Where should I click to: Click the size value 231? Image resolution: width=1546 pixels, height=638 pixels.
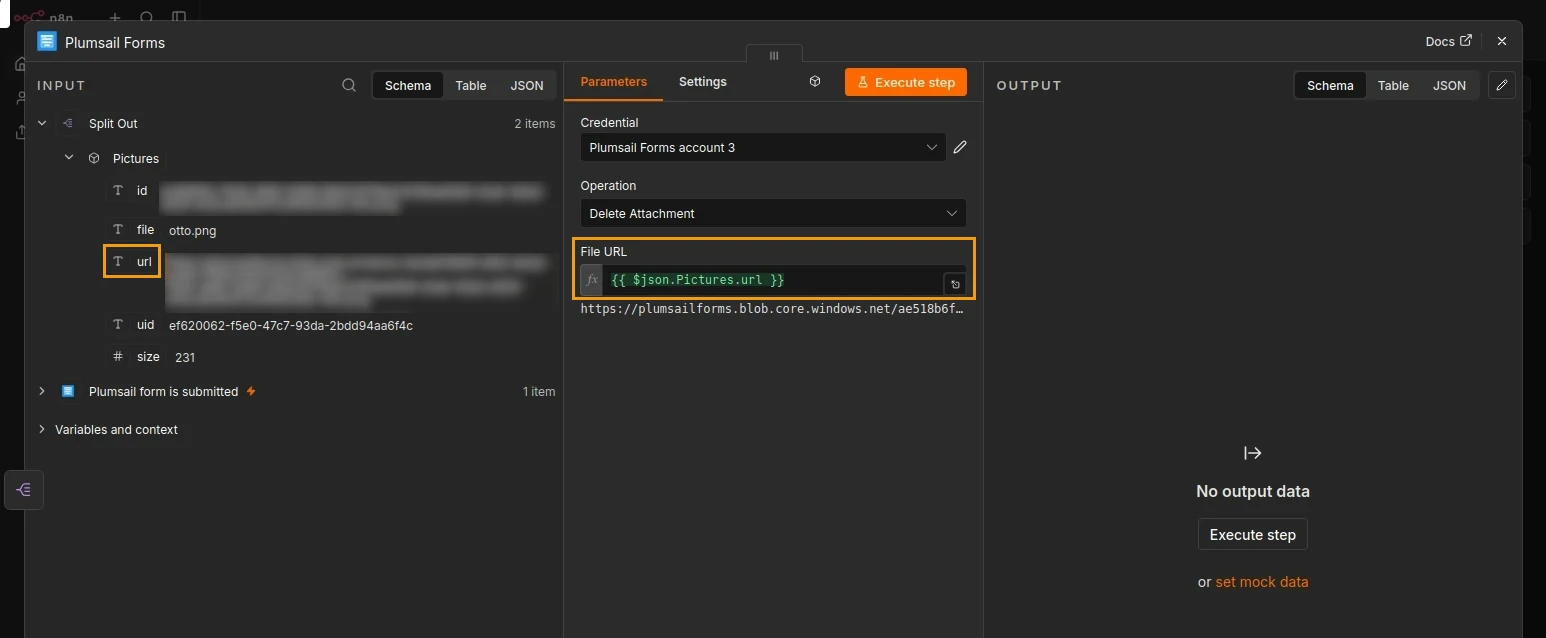point(185,357)
